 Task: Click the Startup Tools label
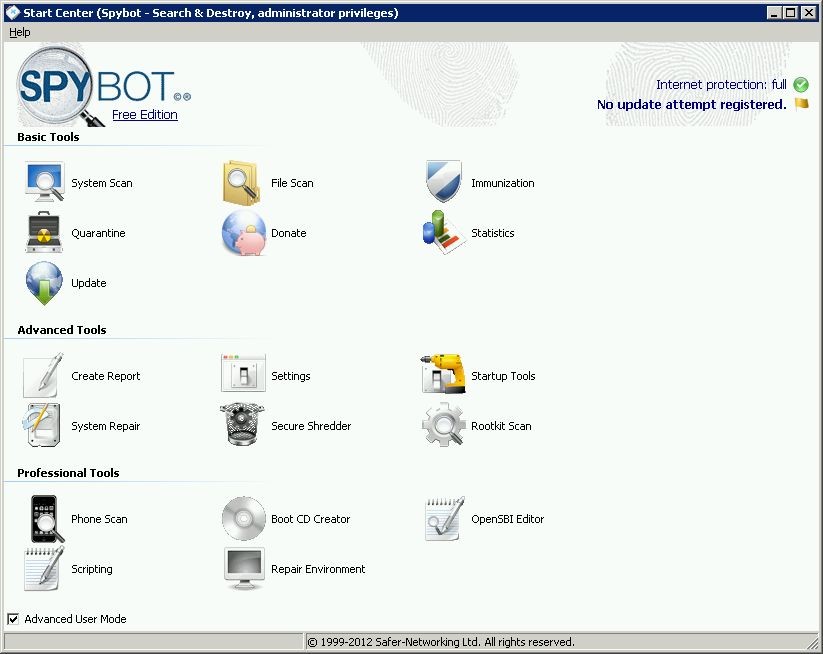[503, 376]
